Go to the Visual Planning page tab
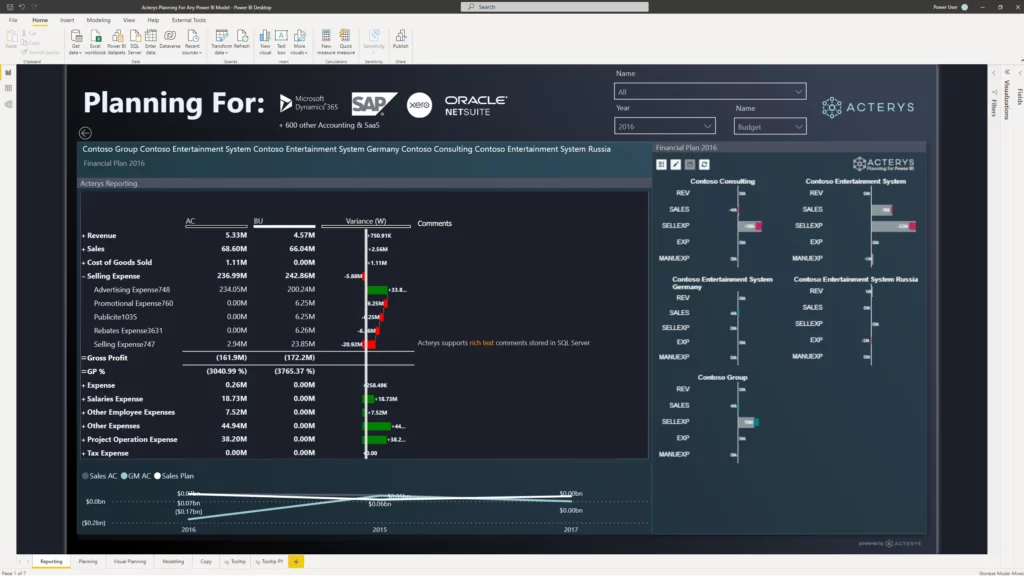1024x578 pixels. pos(130,562)
